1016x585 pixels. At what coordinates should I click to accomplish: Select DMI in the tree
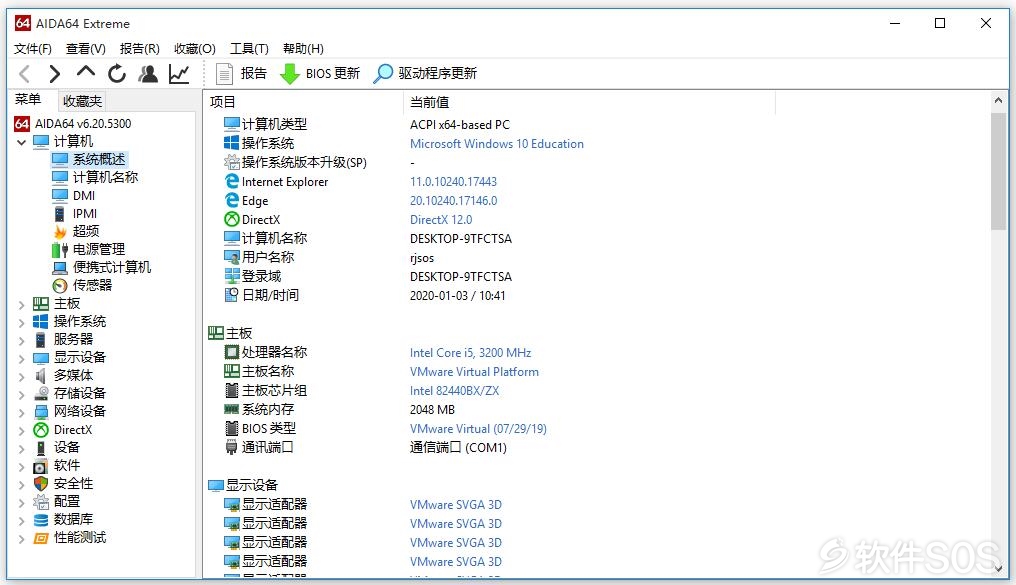coord(84,196)
